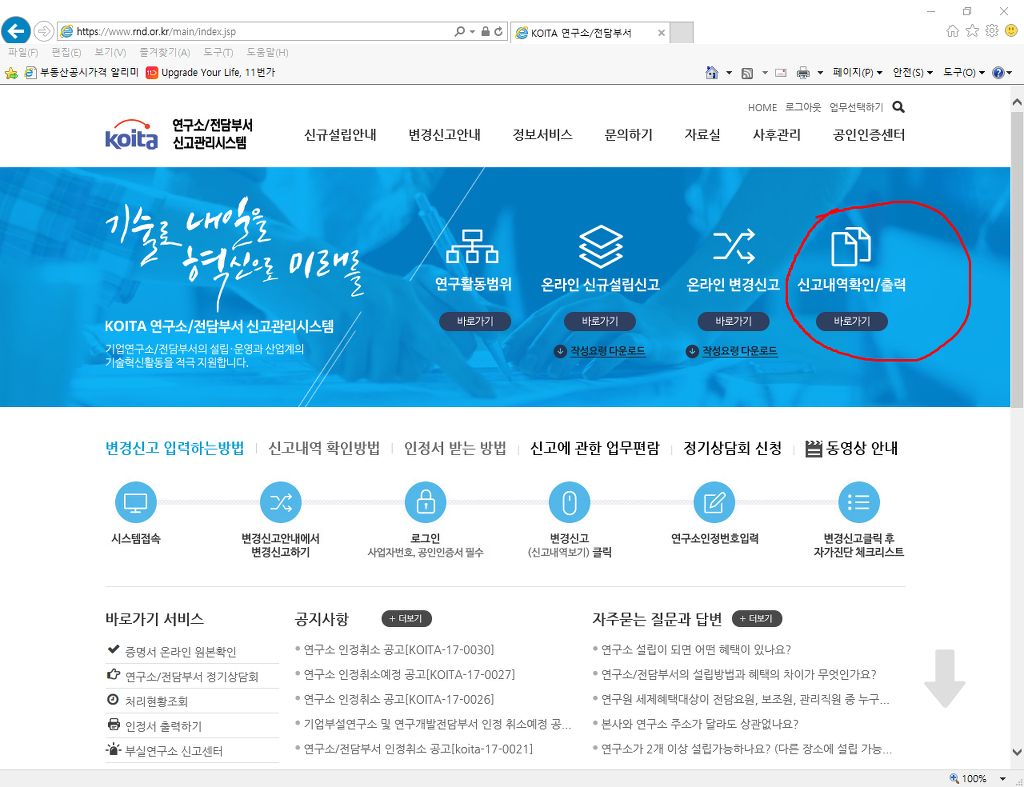Image resolution: width=1024 pixels, height=787 pixels.
Task: Click the 변경신고 mouse step icon
Action: pyautogui.click(x=569, y=502)
